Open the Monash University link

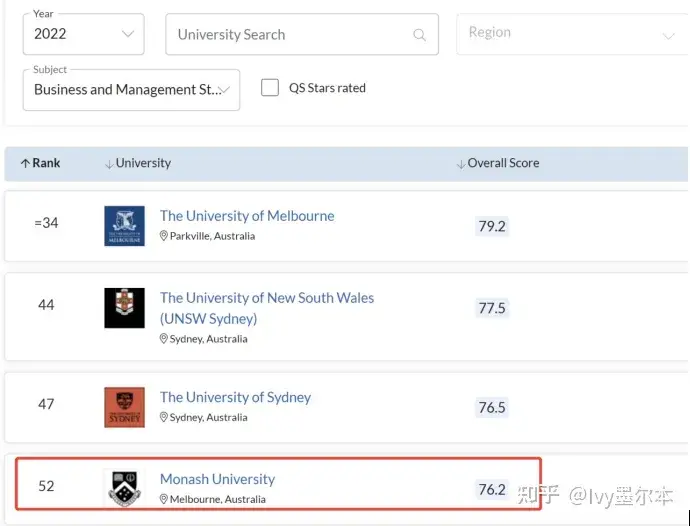[217, 479]
